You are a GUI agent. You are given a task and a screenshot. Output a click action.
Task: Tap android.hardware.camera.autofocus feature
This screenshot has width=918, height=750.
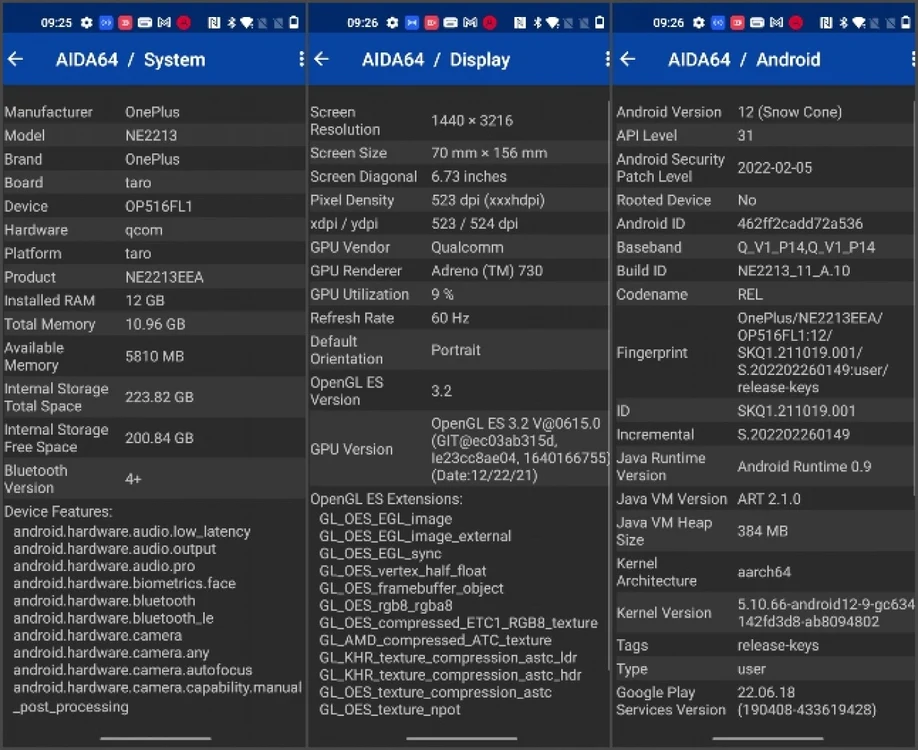133,670
